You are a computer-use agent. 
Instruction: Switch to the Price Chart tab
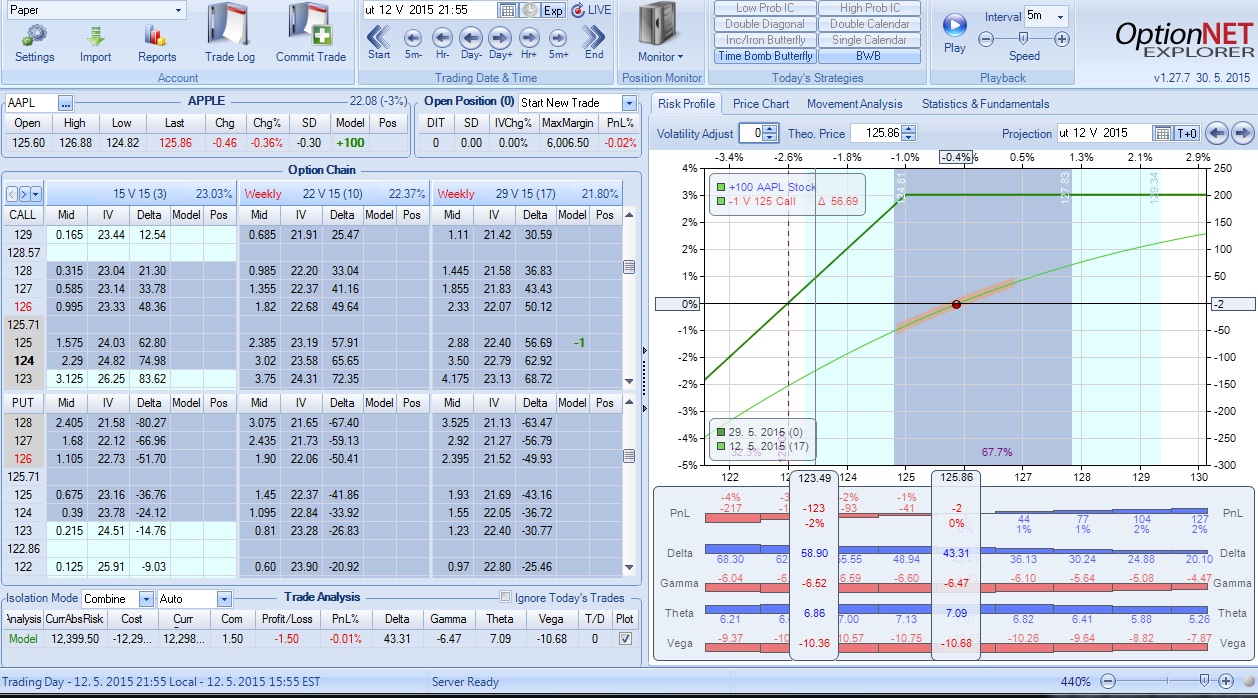761,104
